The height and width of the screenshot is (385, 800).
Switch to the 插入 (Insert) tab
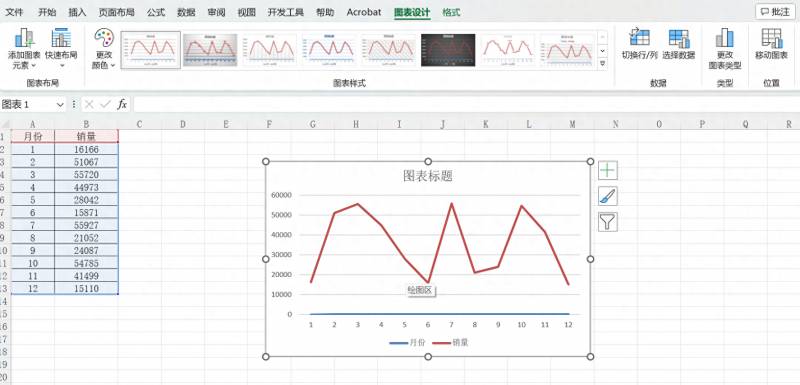(77, 12)
